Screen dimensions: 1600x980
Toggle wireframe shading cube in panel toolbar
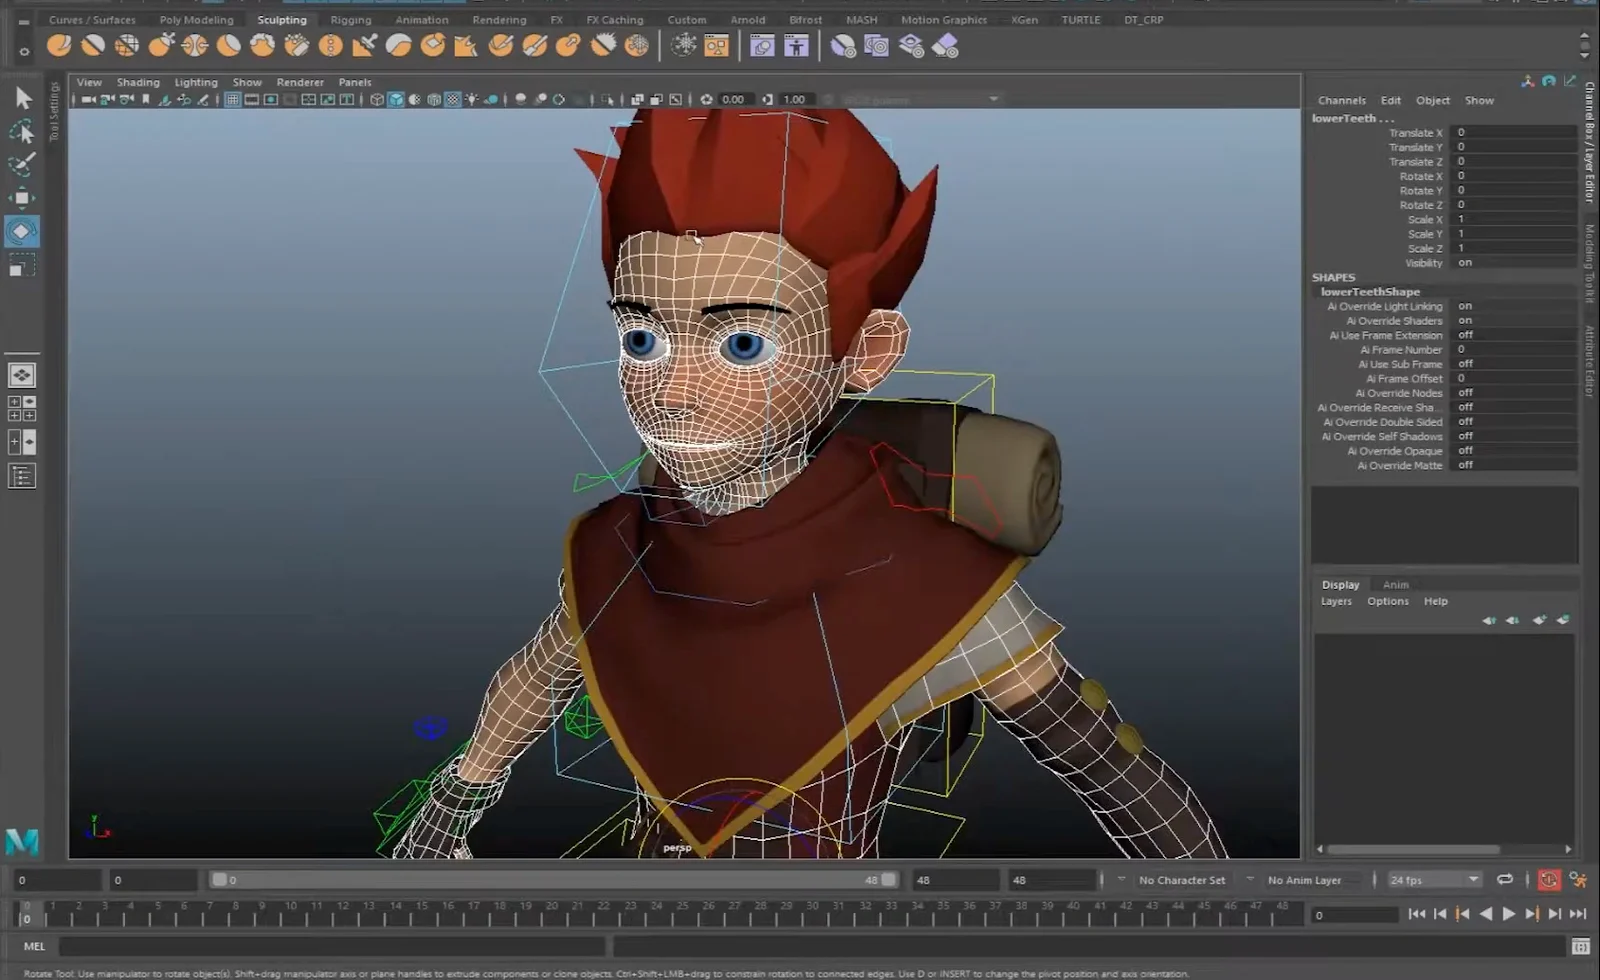(x=377, y=99)
